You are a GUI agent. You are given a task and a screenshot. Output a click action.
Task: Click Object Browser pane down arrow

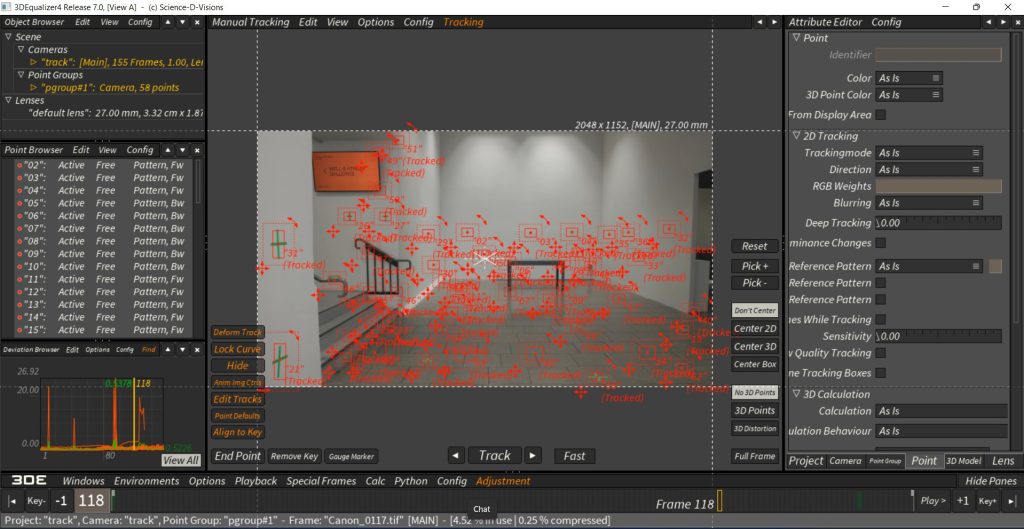182,22
